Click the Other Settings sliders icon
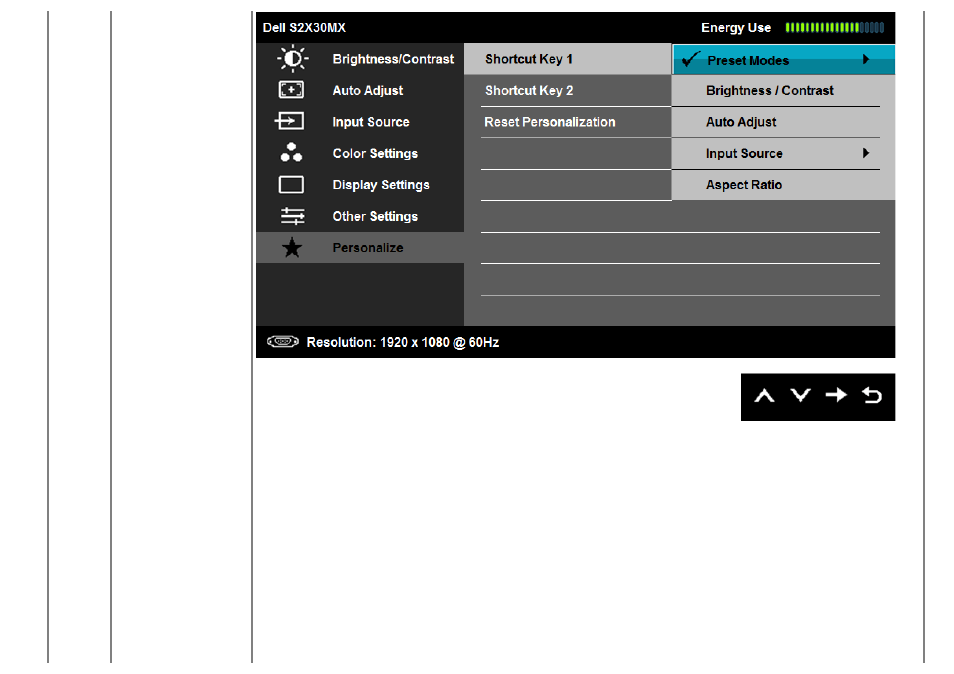Image resolution: width=954 pixels, height=674 pixels. (x=292, y=216)
